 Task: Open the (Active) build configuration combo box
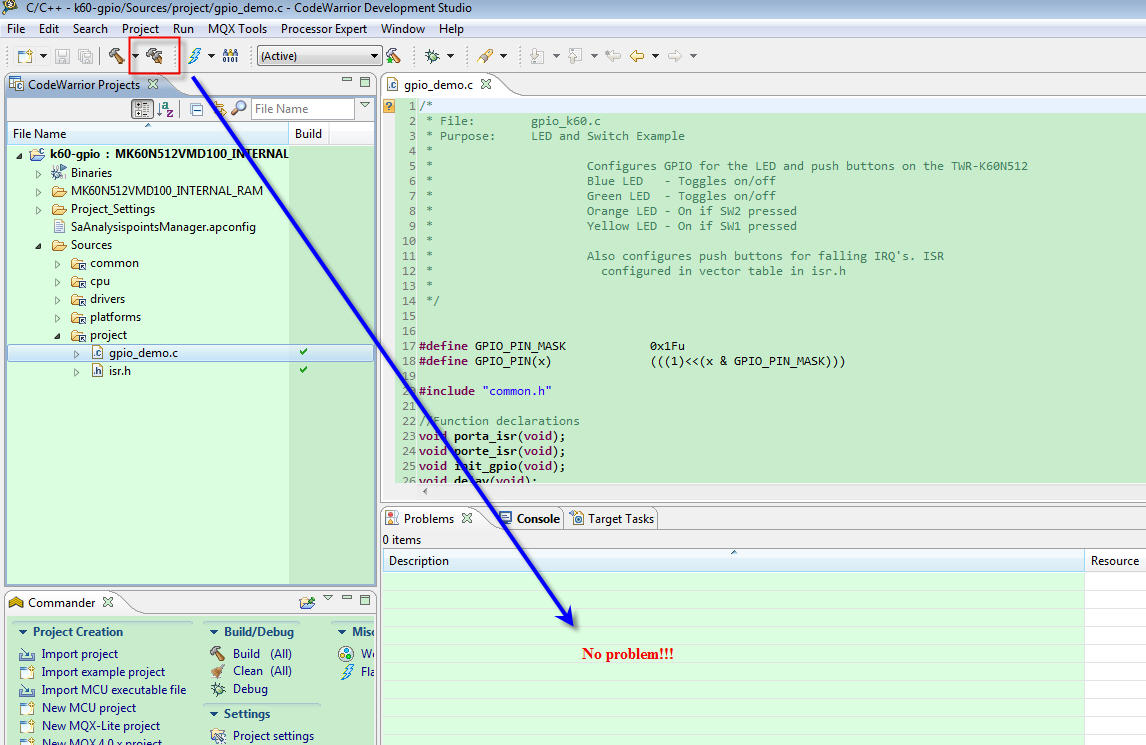pos(319,56)
